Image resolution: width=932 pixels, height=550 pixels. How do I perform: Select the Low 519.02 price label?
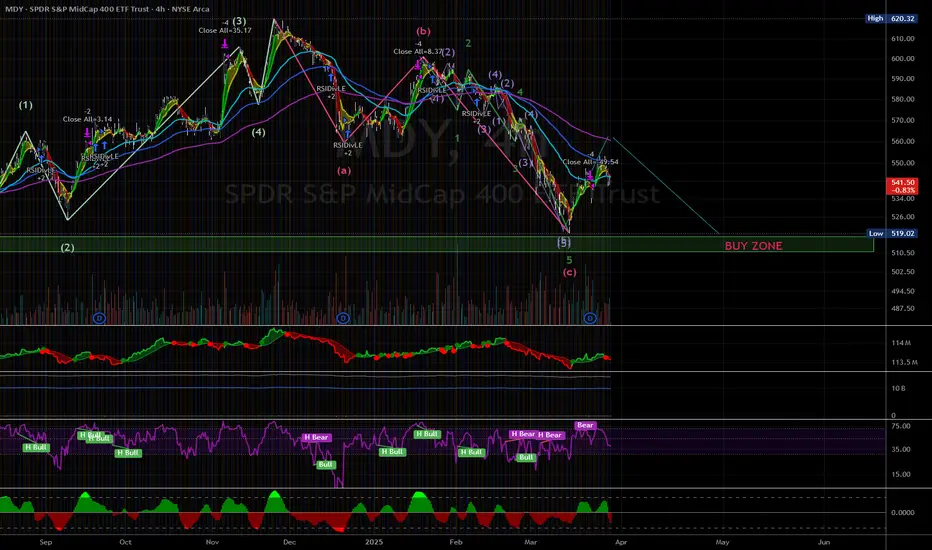[x=891, y=234]
